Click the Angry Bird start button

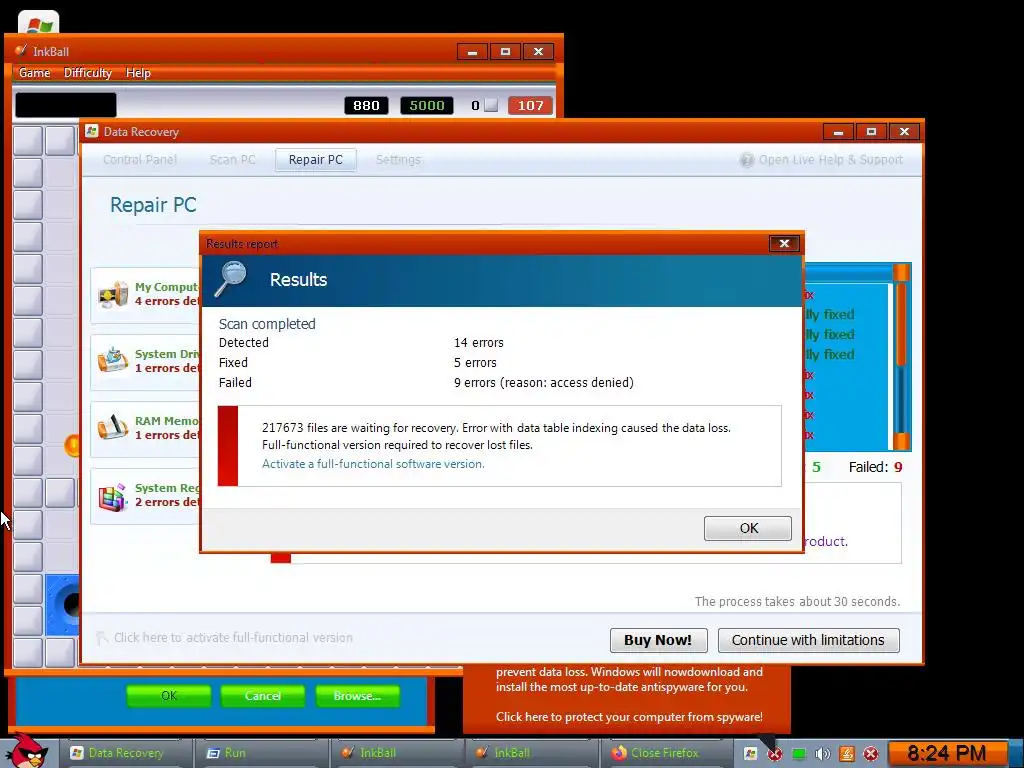click(27, 751)
